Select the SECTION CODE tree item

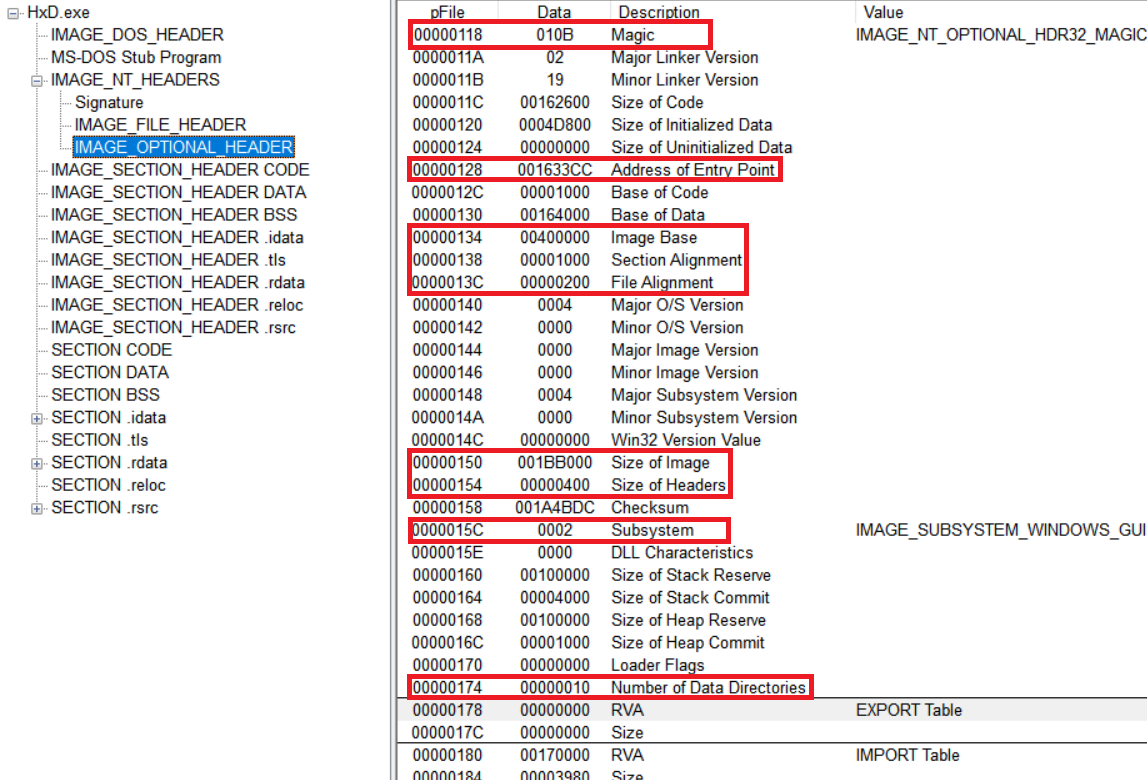[x=111, y=350]
